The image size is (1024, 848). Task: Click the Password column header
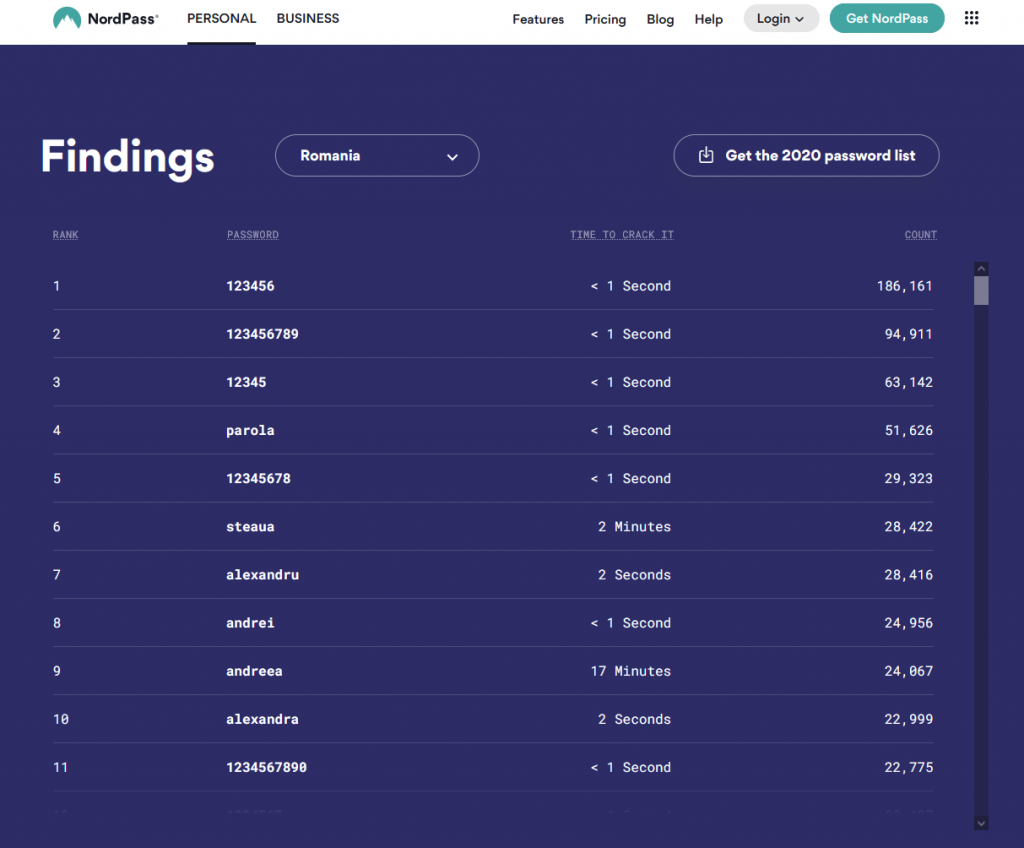(x=253, y=235)
